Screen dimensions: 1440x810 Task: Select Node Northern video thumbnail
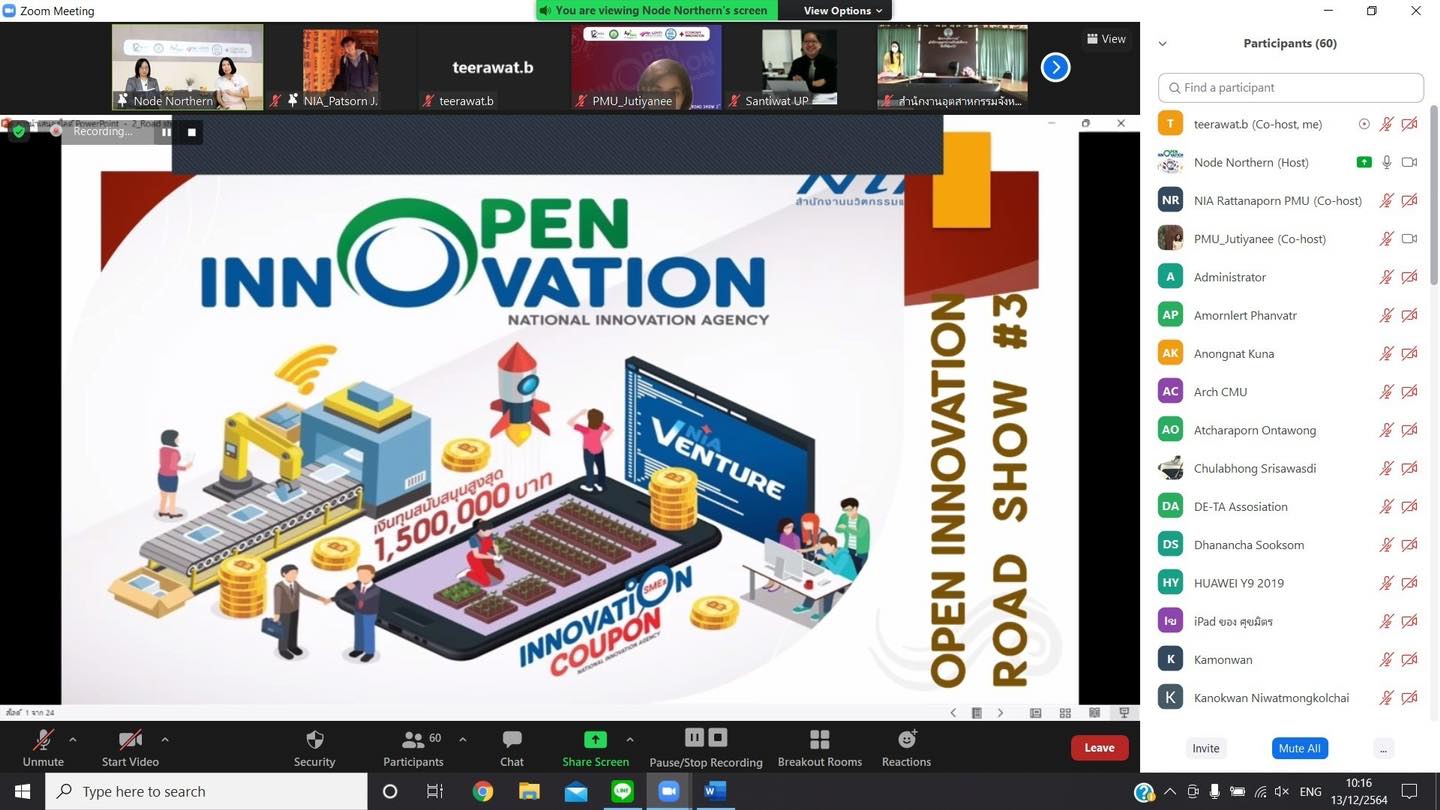pos(187,67)
